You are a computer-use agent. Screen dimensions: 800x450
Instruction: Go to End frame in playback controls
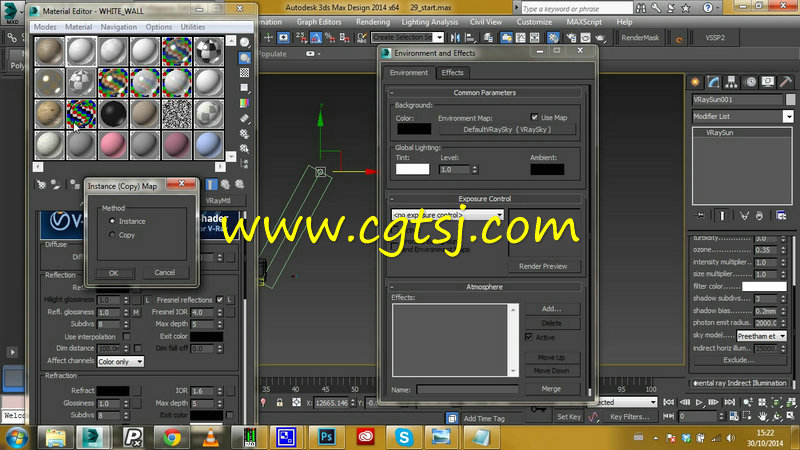click(730, 403)
